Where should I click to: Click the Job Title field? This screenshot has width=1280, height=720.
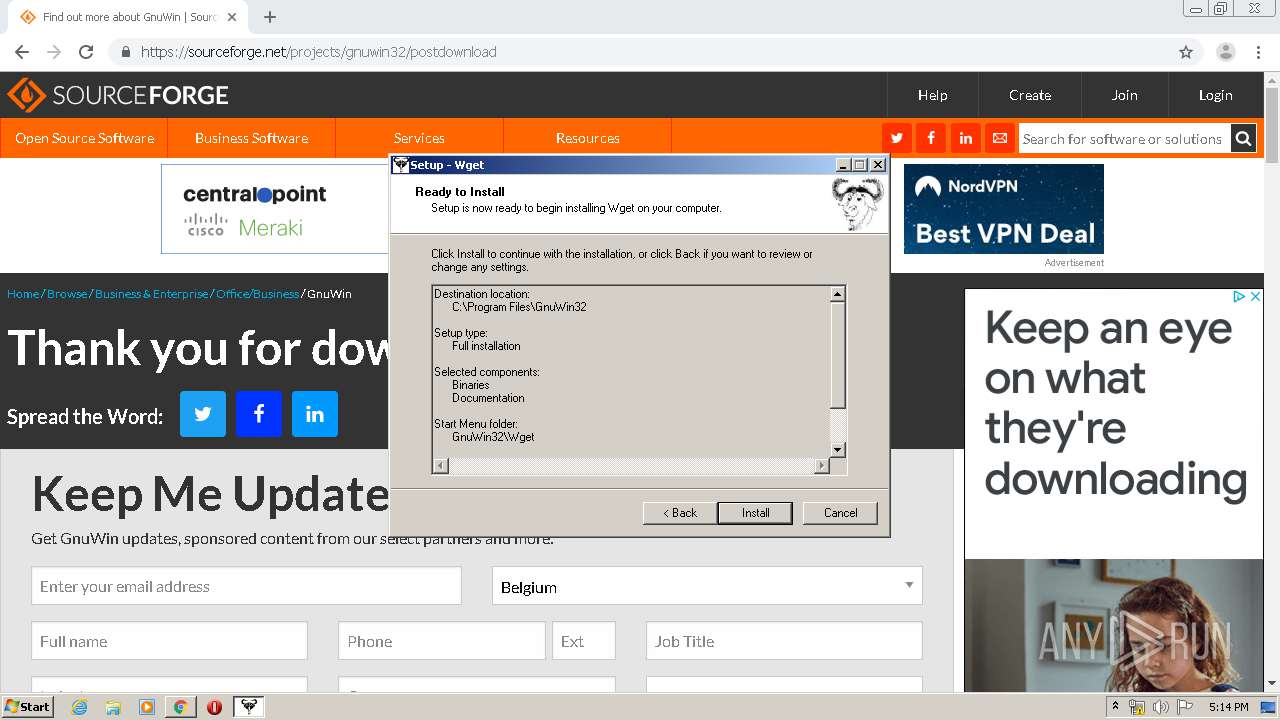(x=784, y=641)
